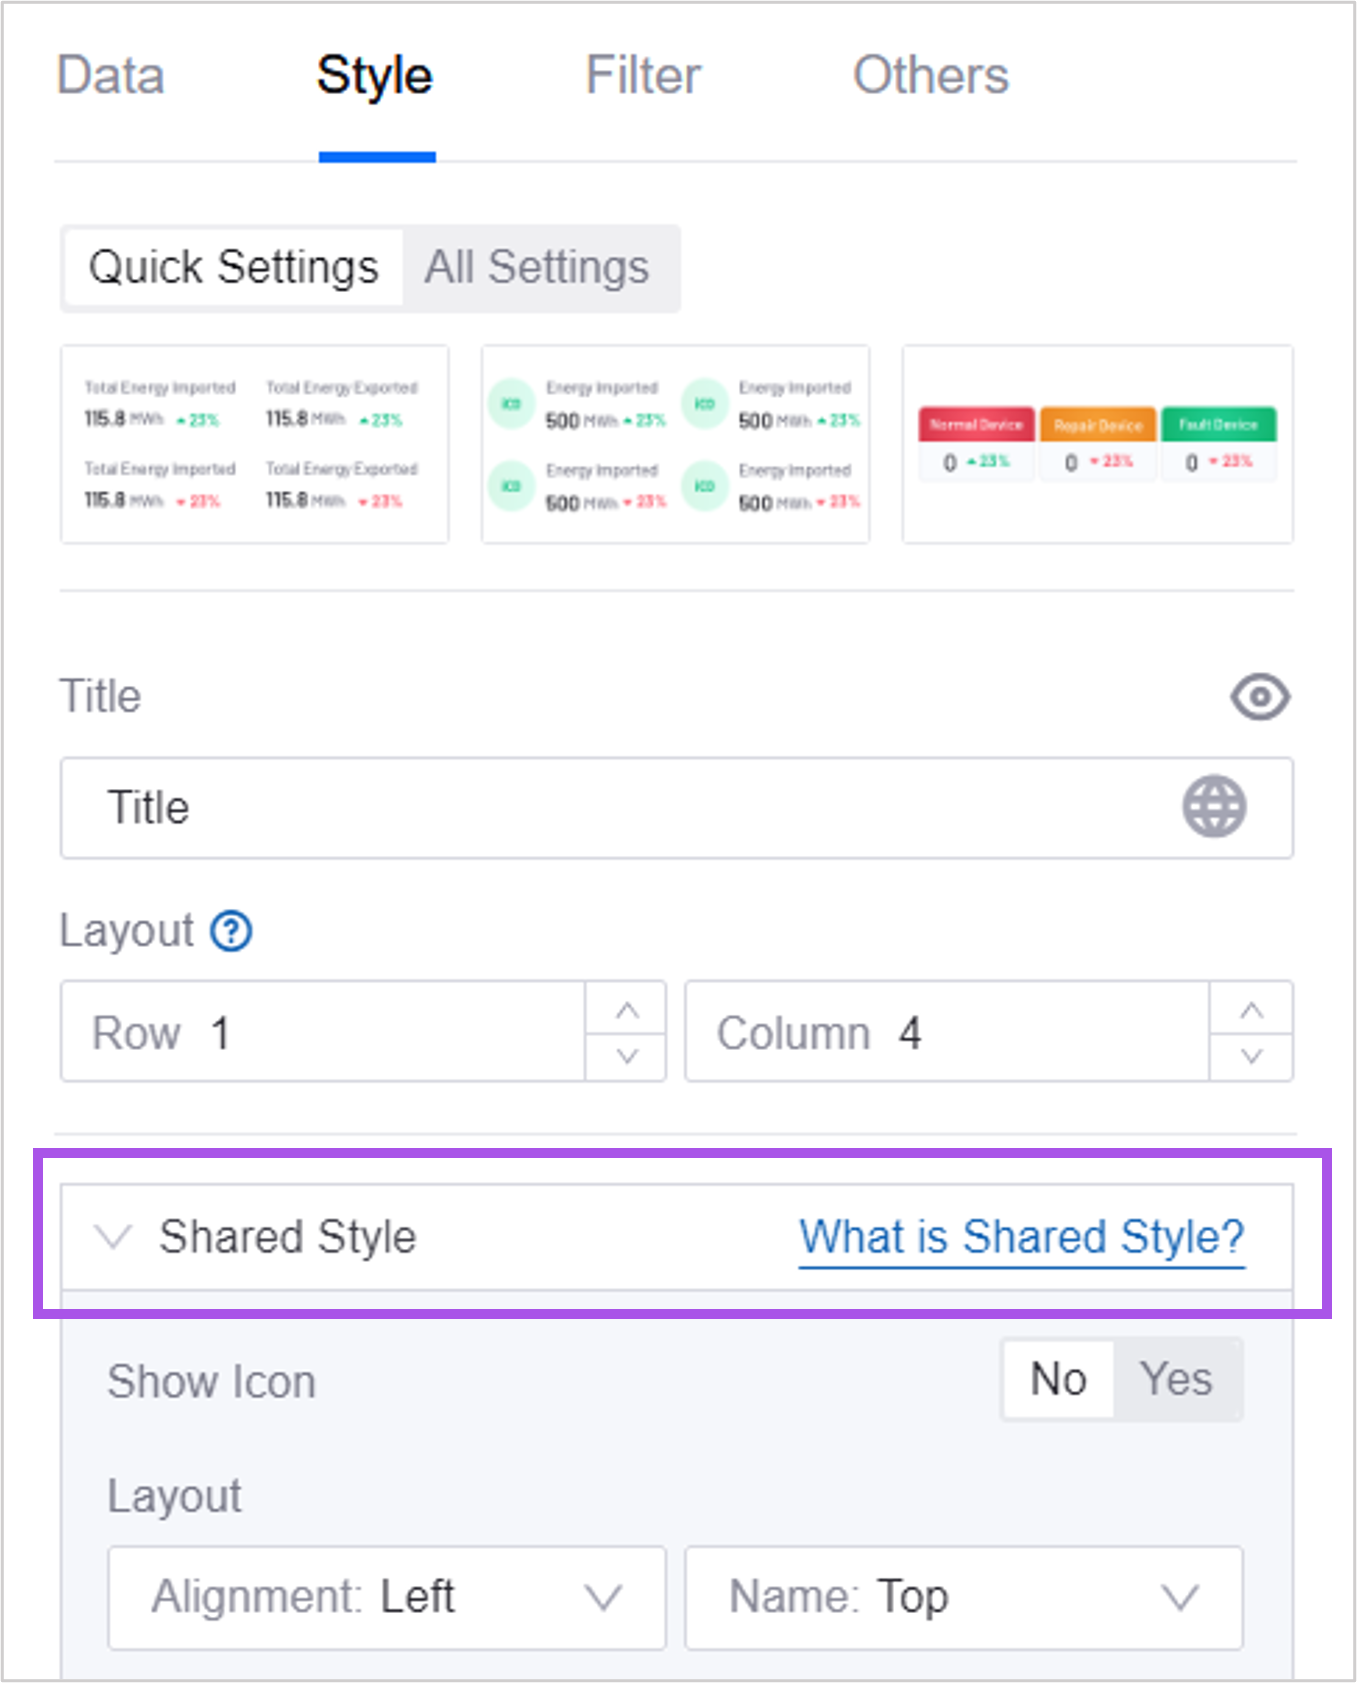1357x1683 pixels.
Task: Click the globe icon in Title field
Action: click(1214, 806)
